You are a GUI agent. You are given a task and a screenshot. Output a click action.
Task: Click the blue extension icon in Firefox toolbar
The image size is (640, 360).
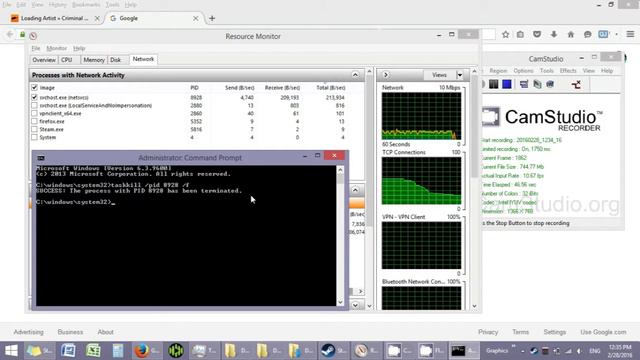603,35
